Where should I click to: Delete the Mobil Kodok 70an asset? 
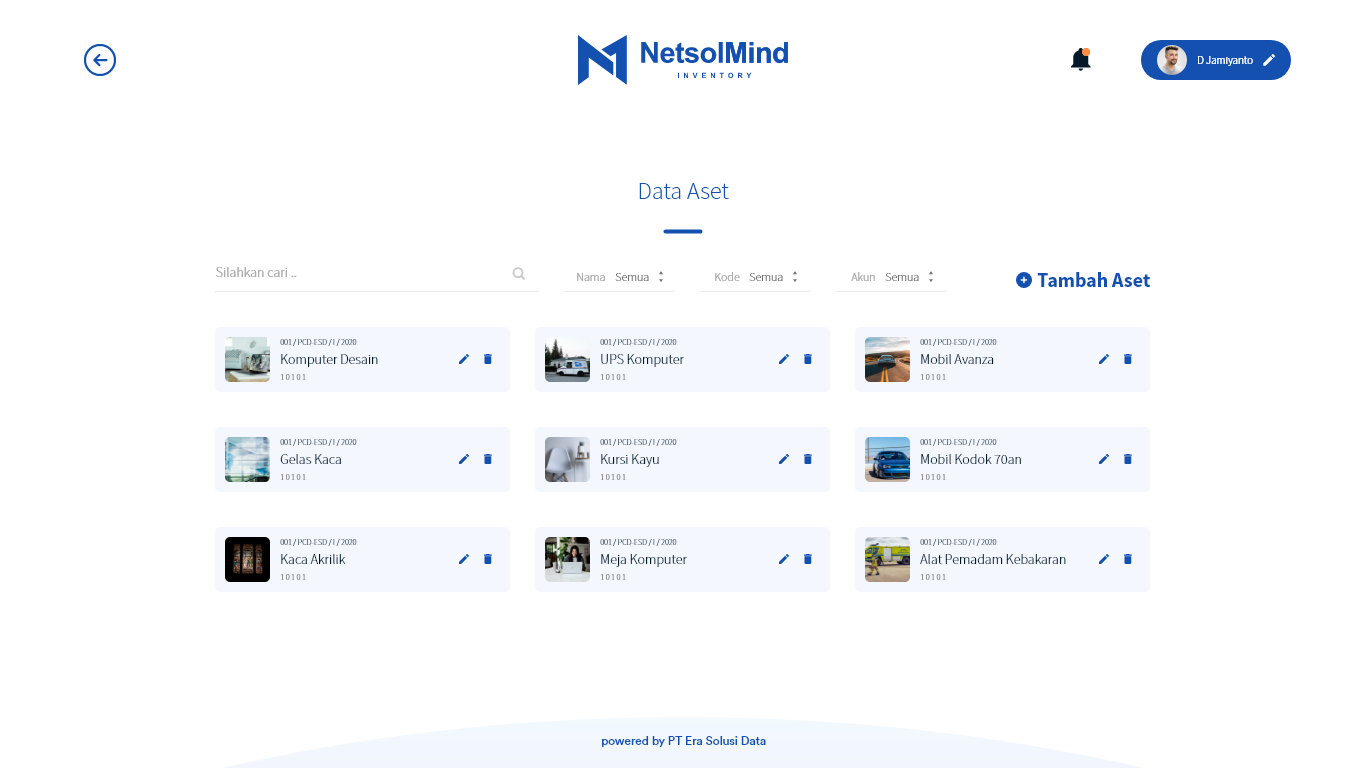coord(1128,459)
